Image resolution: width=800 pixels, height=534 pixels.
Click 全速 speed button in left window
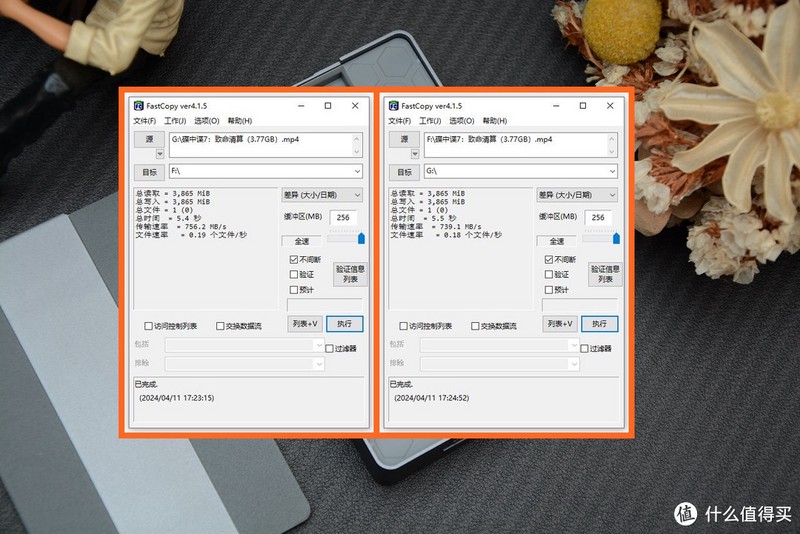point(302,241)
